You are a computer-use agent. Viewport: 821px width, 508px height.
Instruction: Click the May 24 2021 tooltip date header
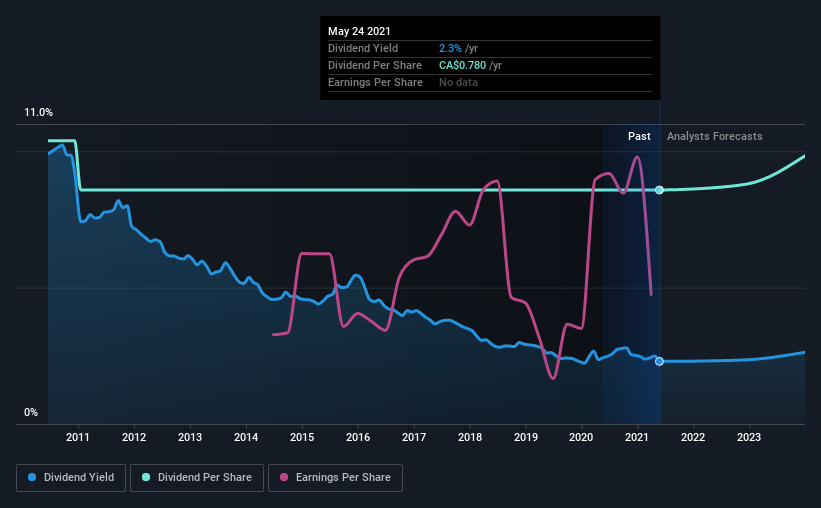click(359, 31)
